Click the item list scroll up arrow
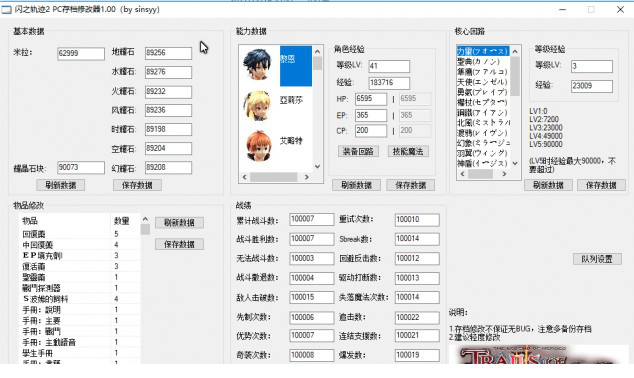 click(x=145, y=219)
